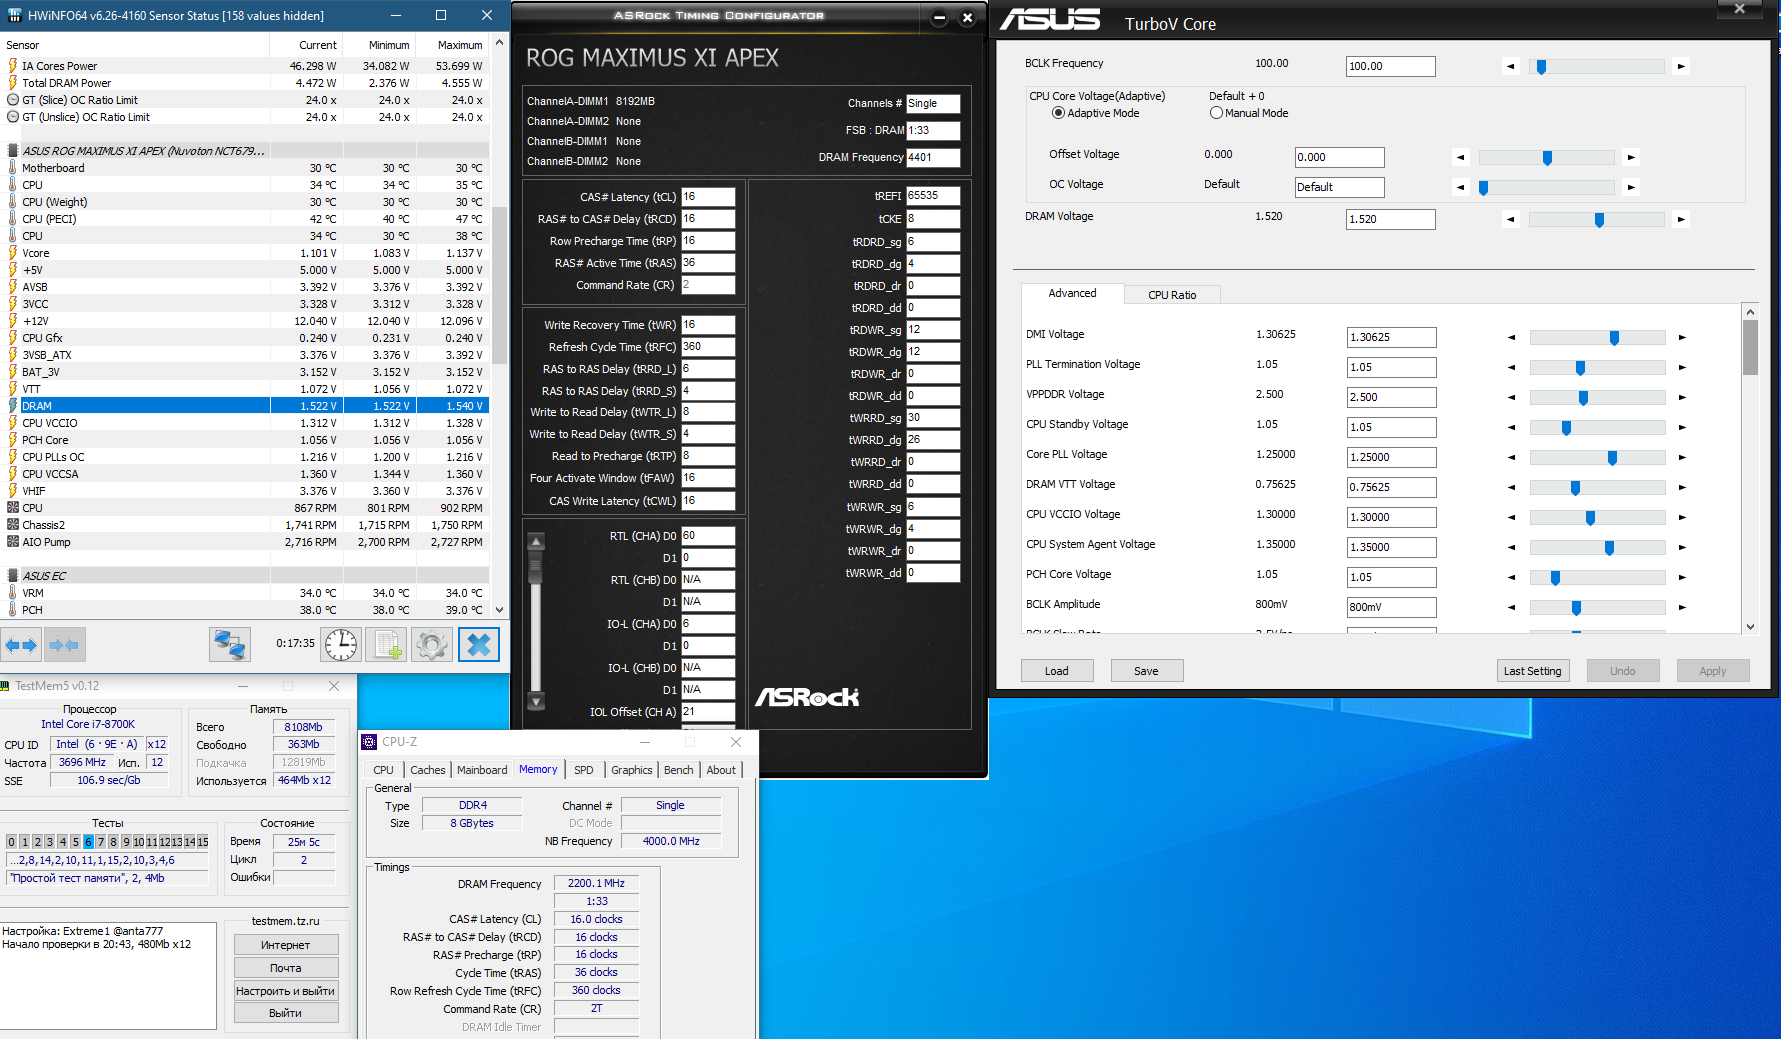Increase VPPDDR Voltage with right arrow
Viewport: 1781px width, 1039px height.
click(x=1682, y=398)
